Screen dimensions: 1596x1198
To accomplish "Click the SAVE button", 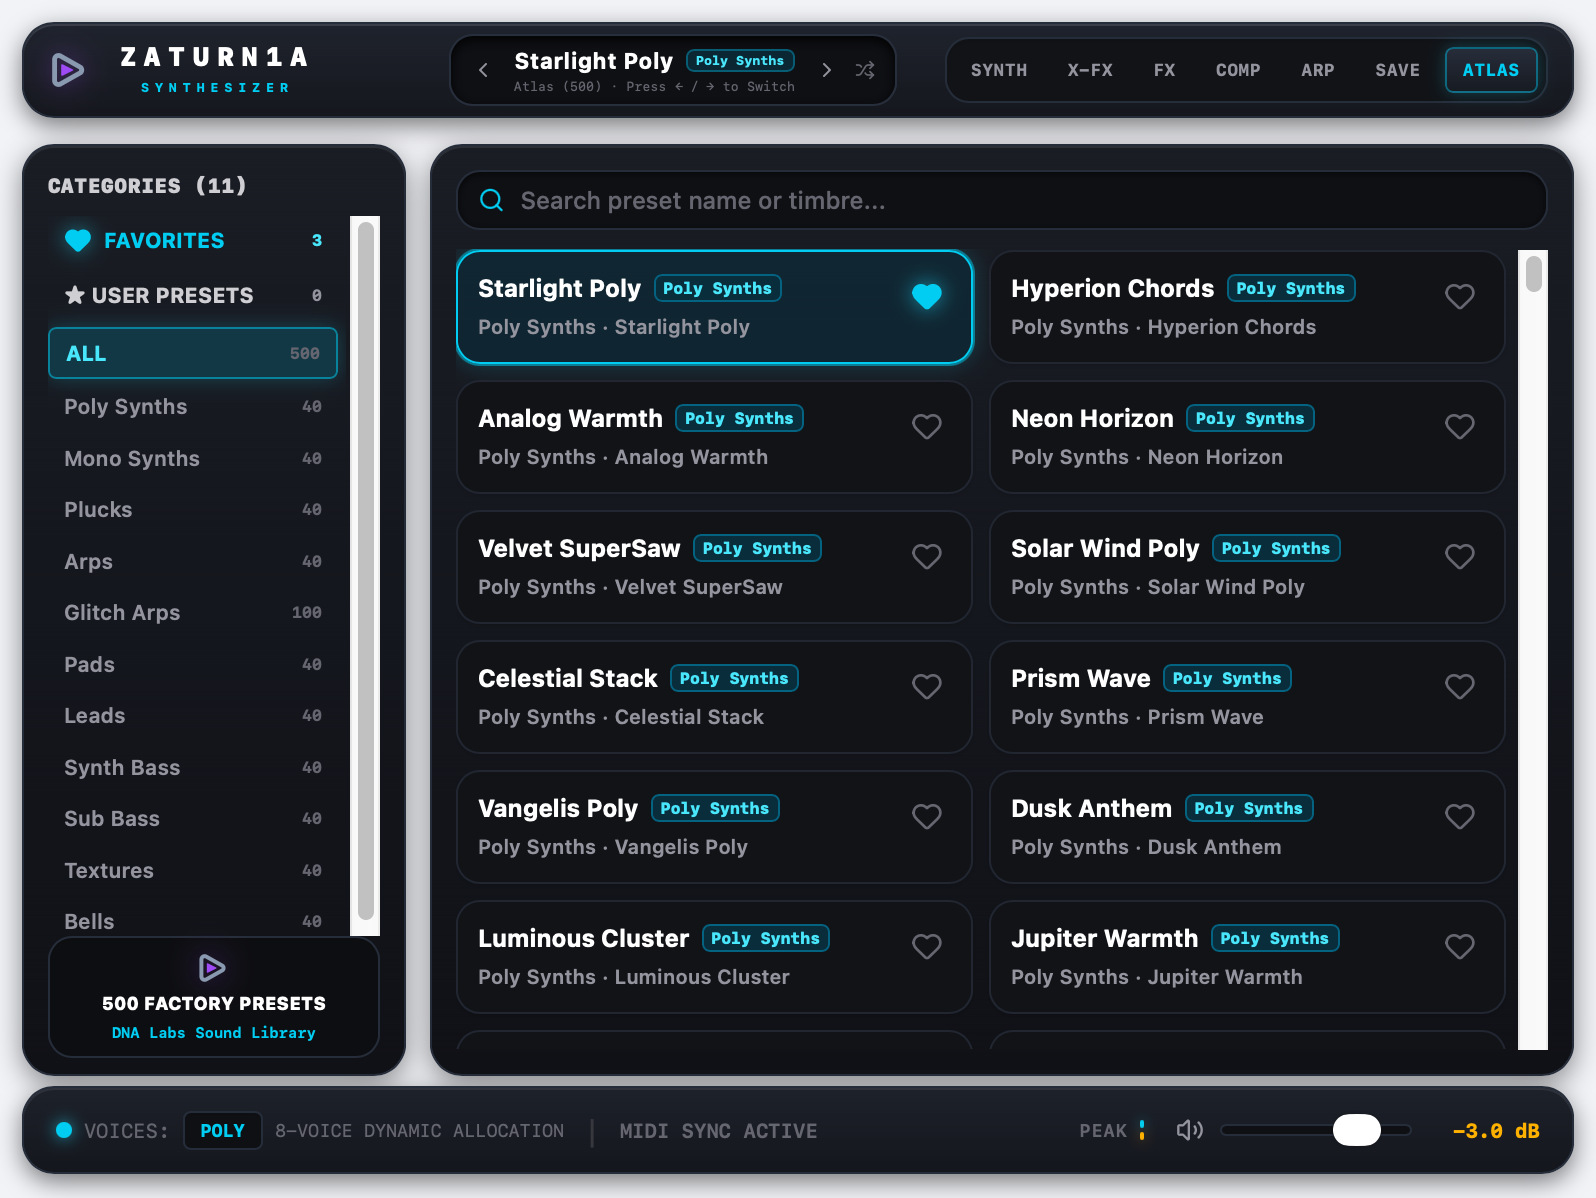I will click(x=1397, y=70).
